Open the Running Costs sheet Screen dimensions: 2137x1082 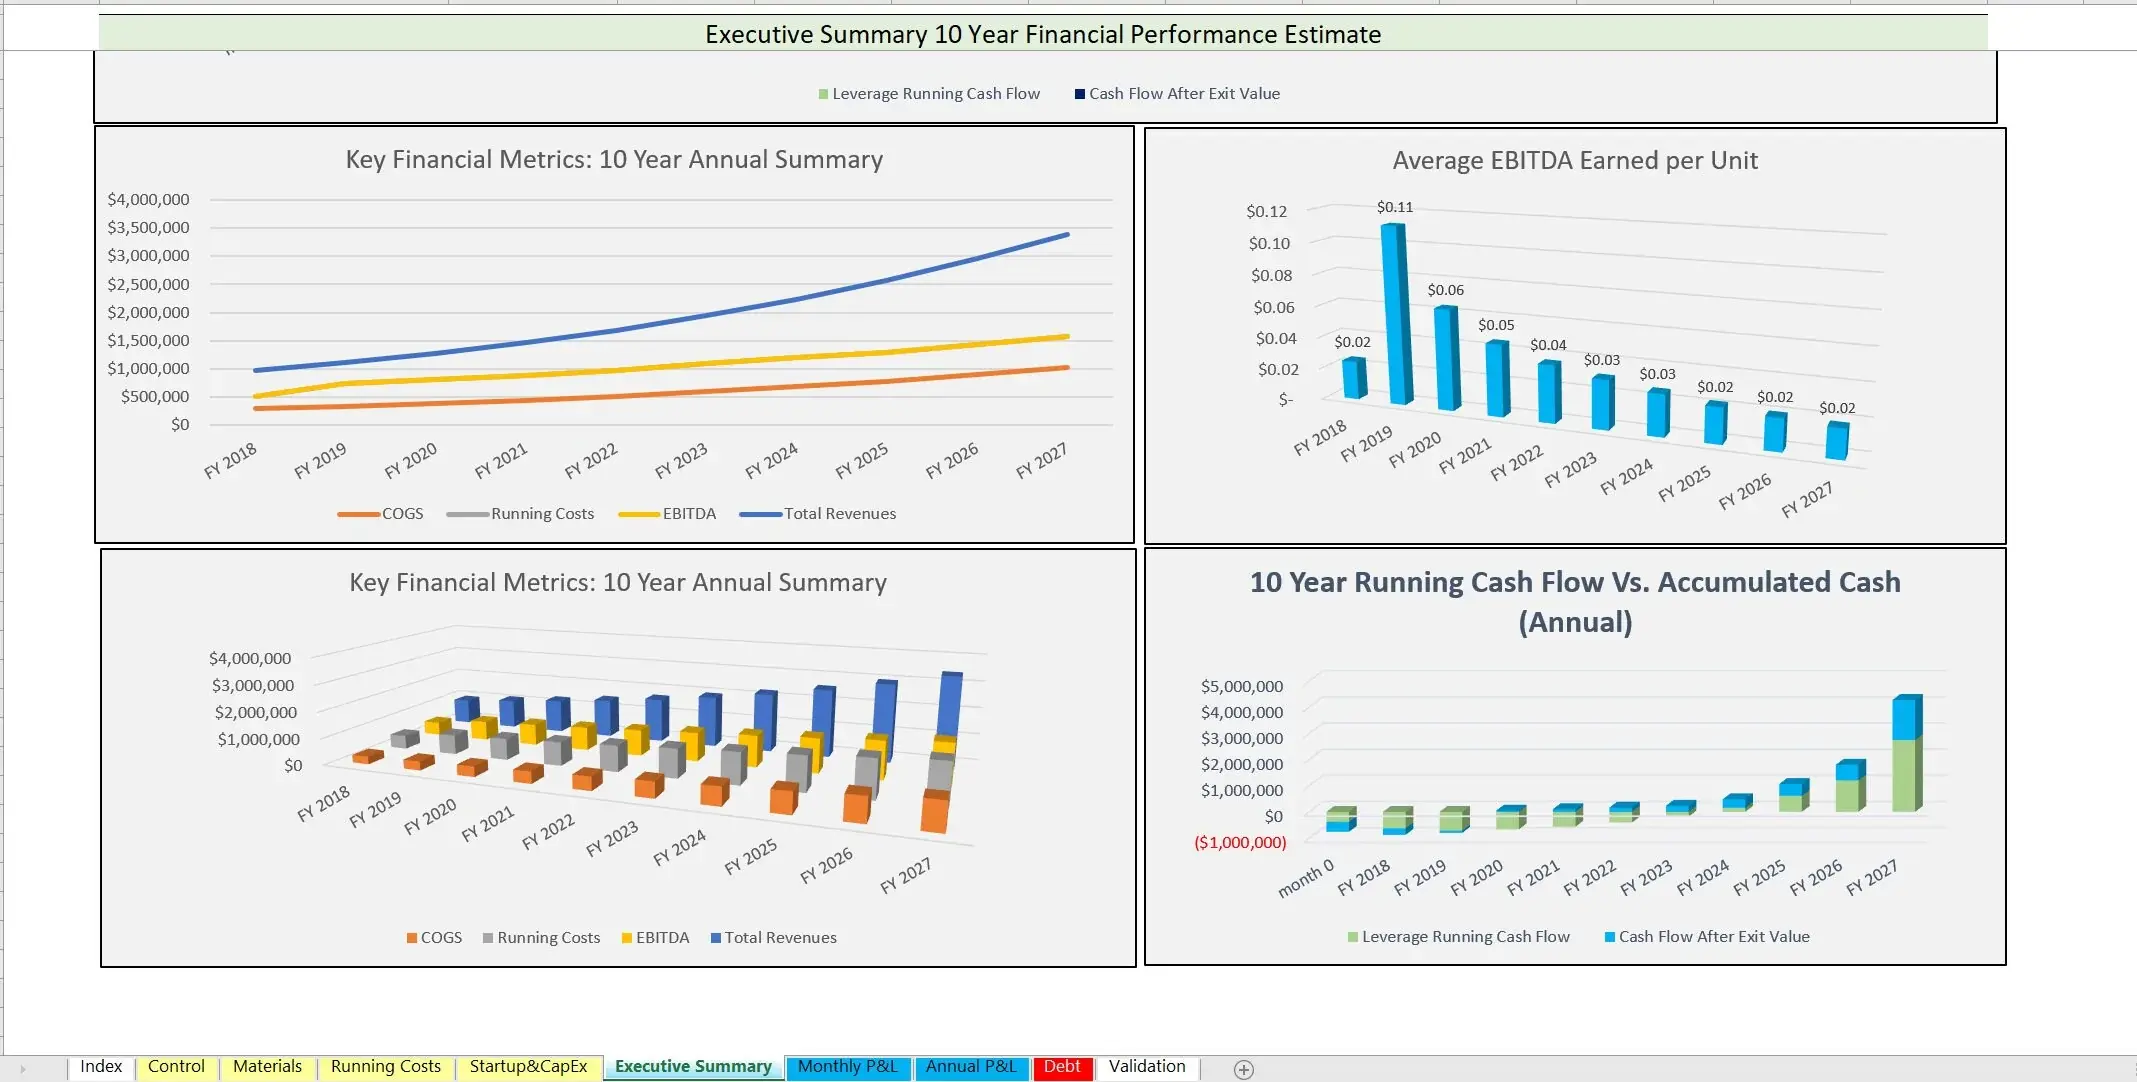click(385, 1067)
